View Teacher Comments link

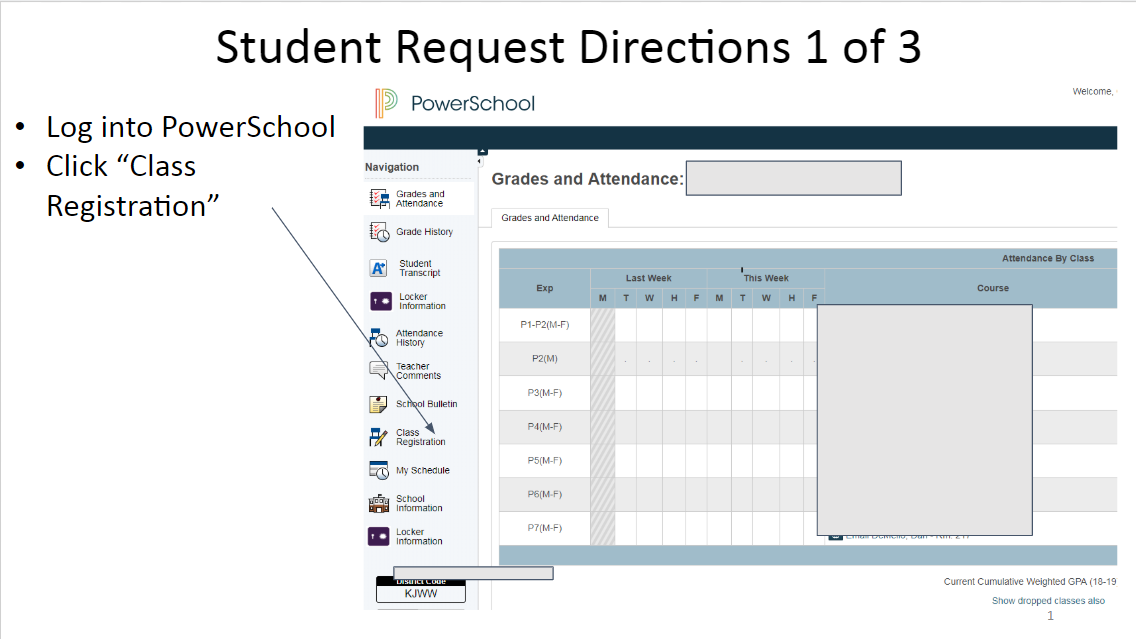(x=418, y=371)
